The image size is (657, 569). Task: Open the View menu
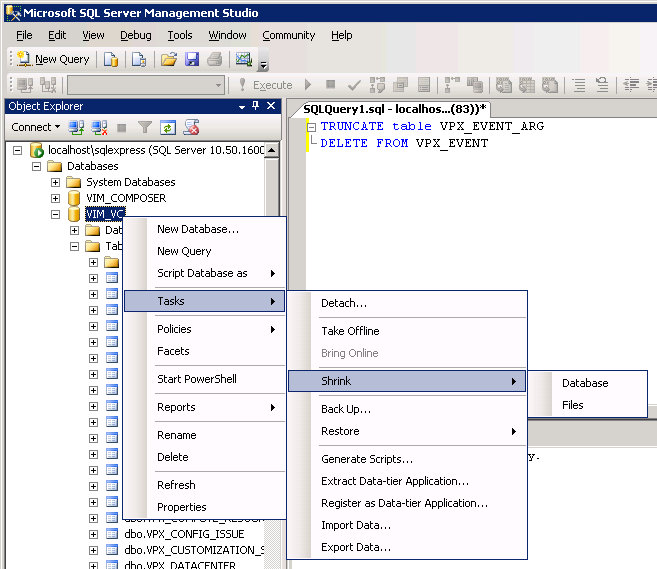point(93,35)
